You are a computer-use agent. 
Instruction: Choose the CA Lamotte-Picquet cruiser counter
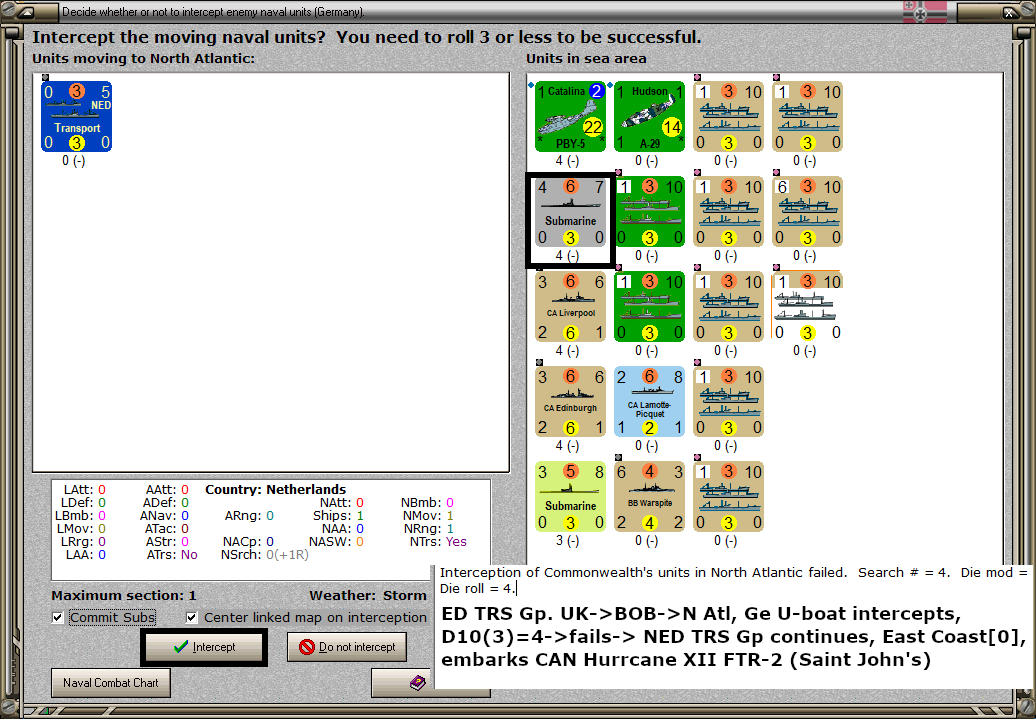point(649,402)
